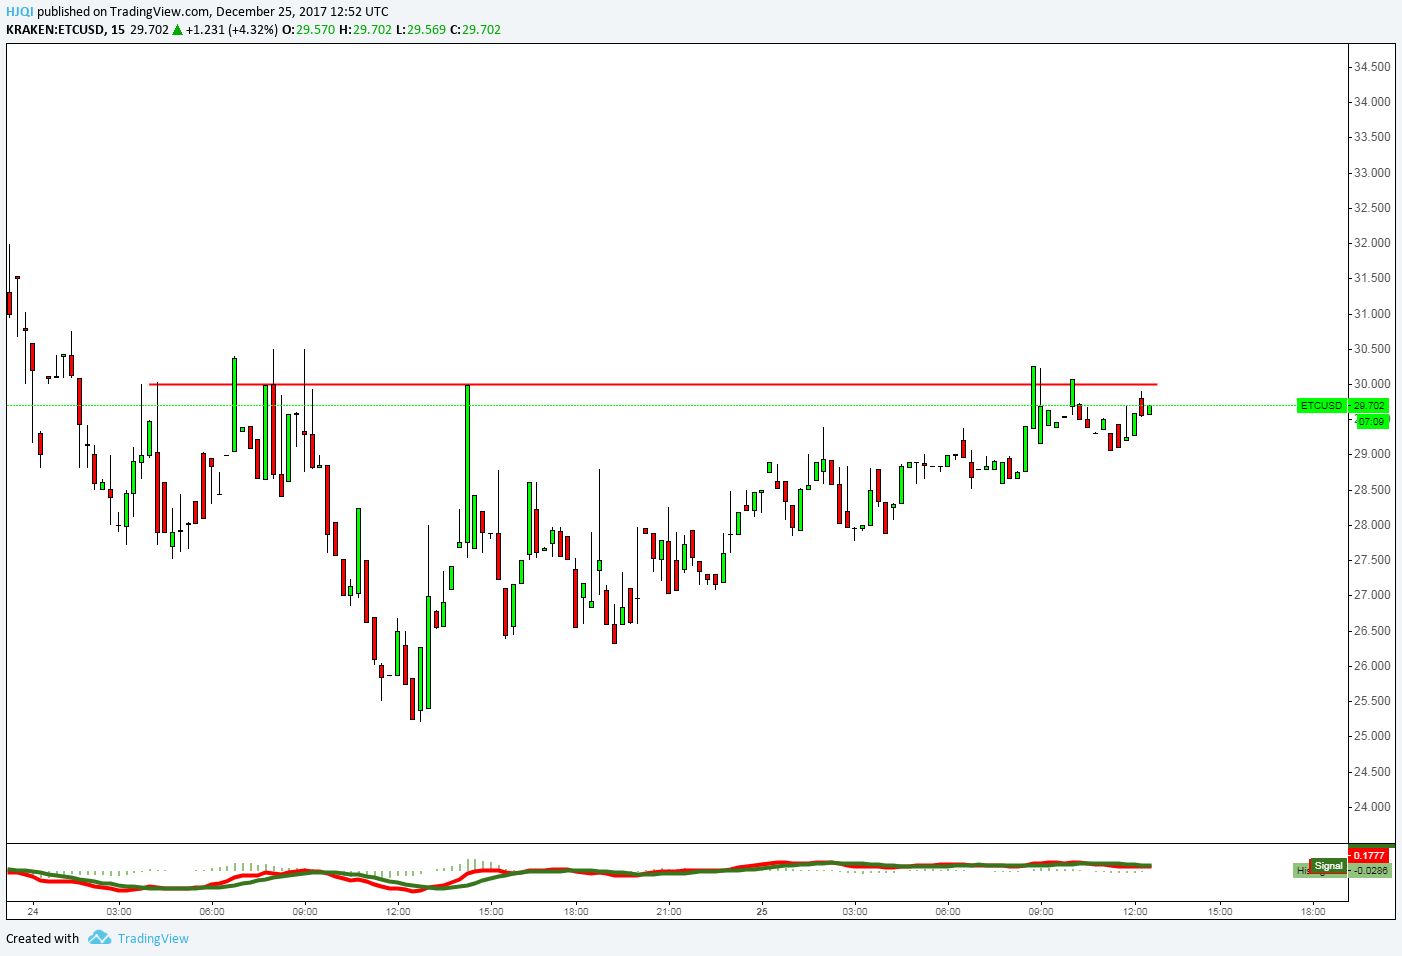This screenshot has width=1402, height=956.
Task: Click the green up-triangle change icon
Action: pyautogui.click(x=177, y=30)
